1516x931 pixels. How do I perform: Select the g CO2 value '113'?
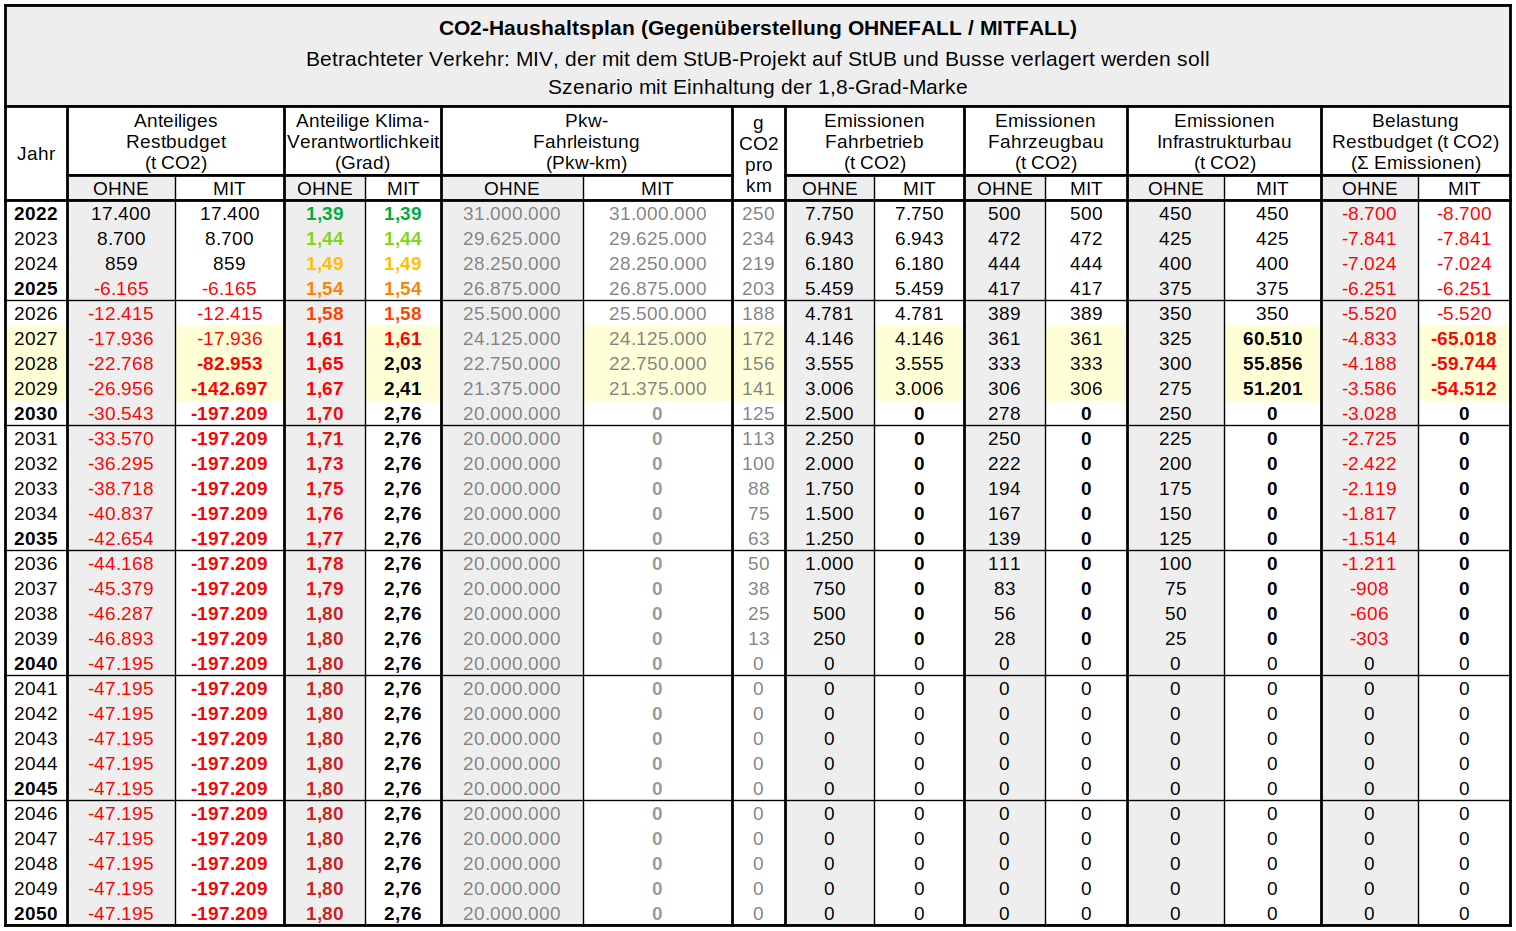(758, 439)
